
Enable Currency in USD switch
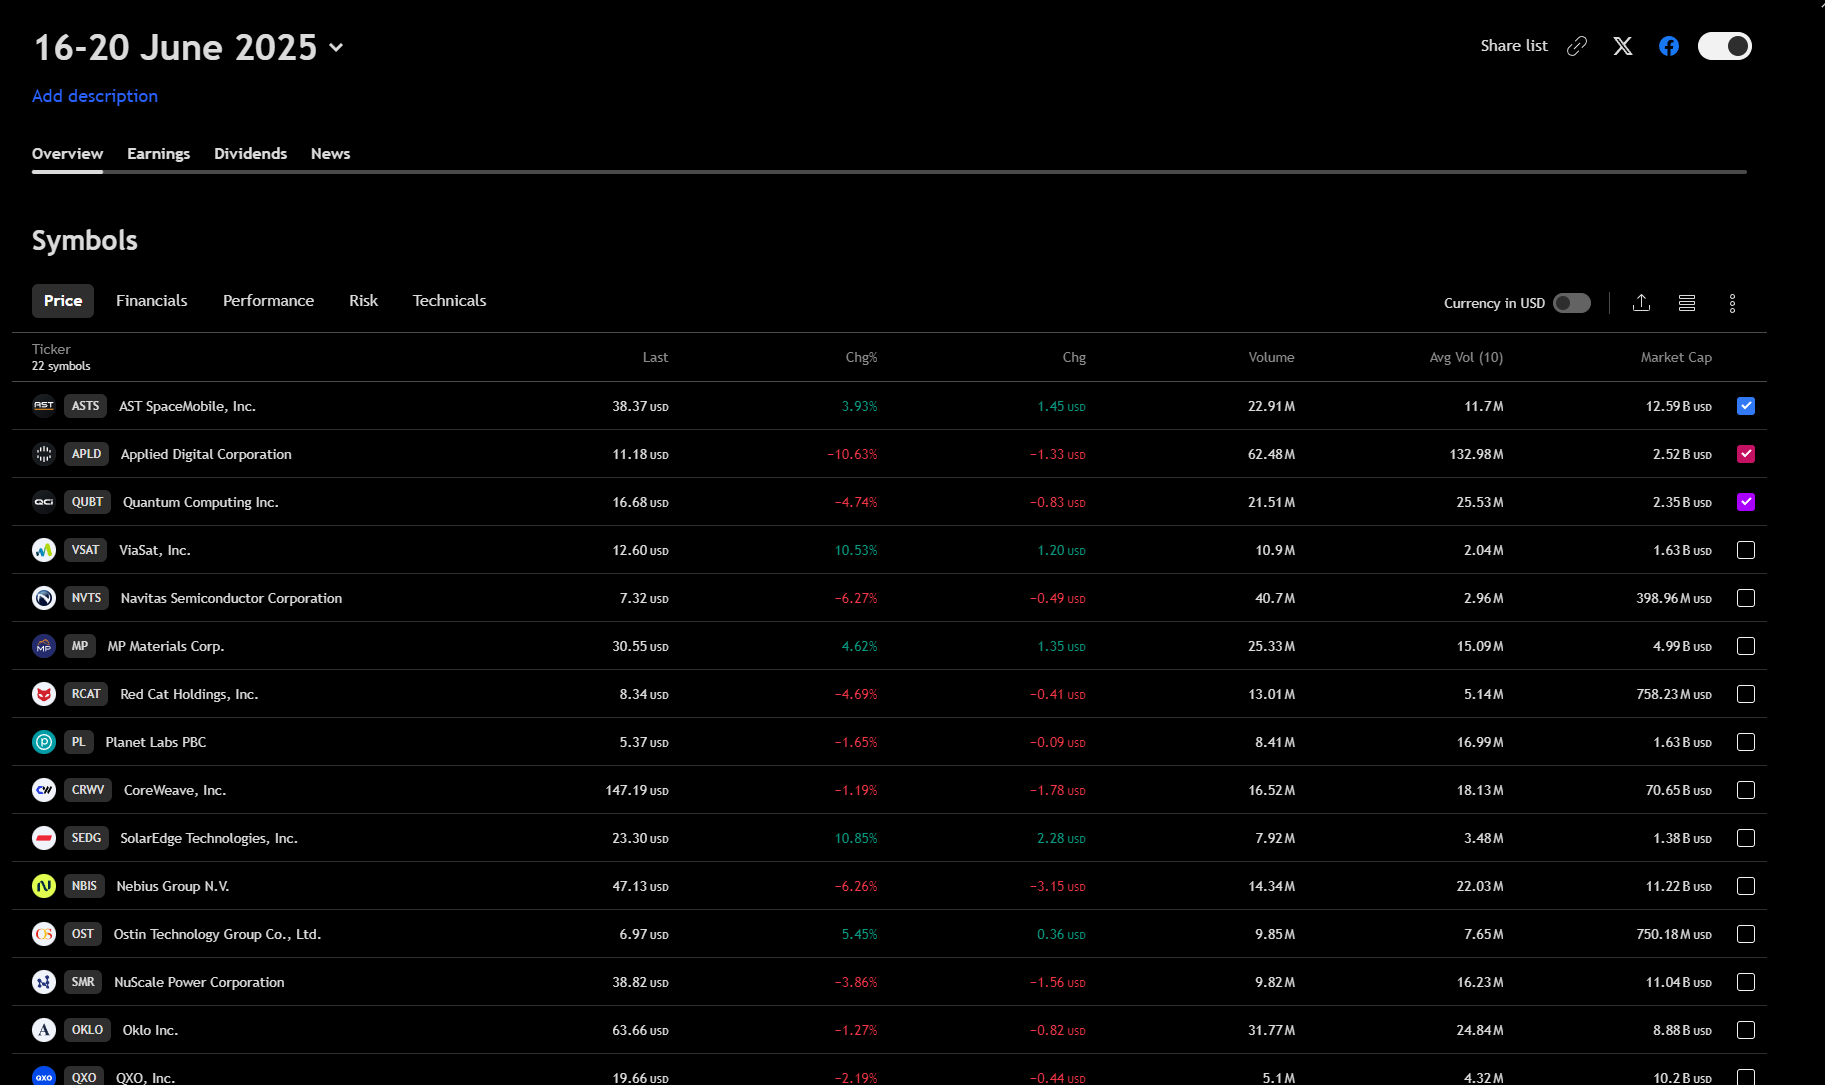(x=1572, y=303)
